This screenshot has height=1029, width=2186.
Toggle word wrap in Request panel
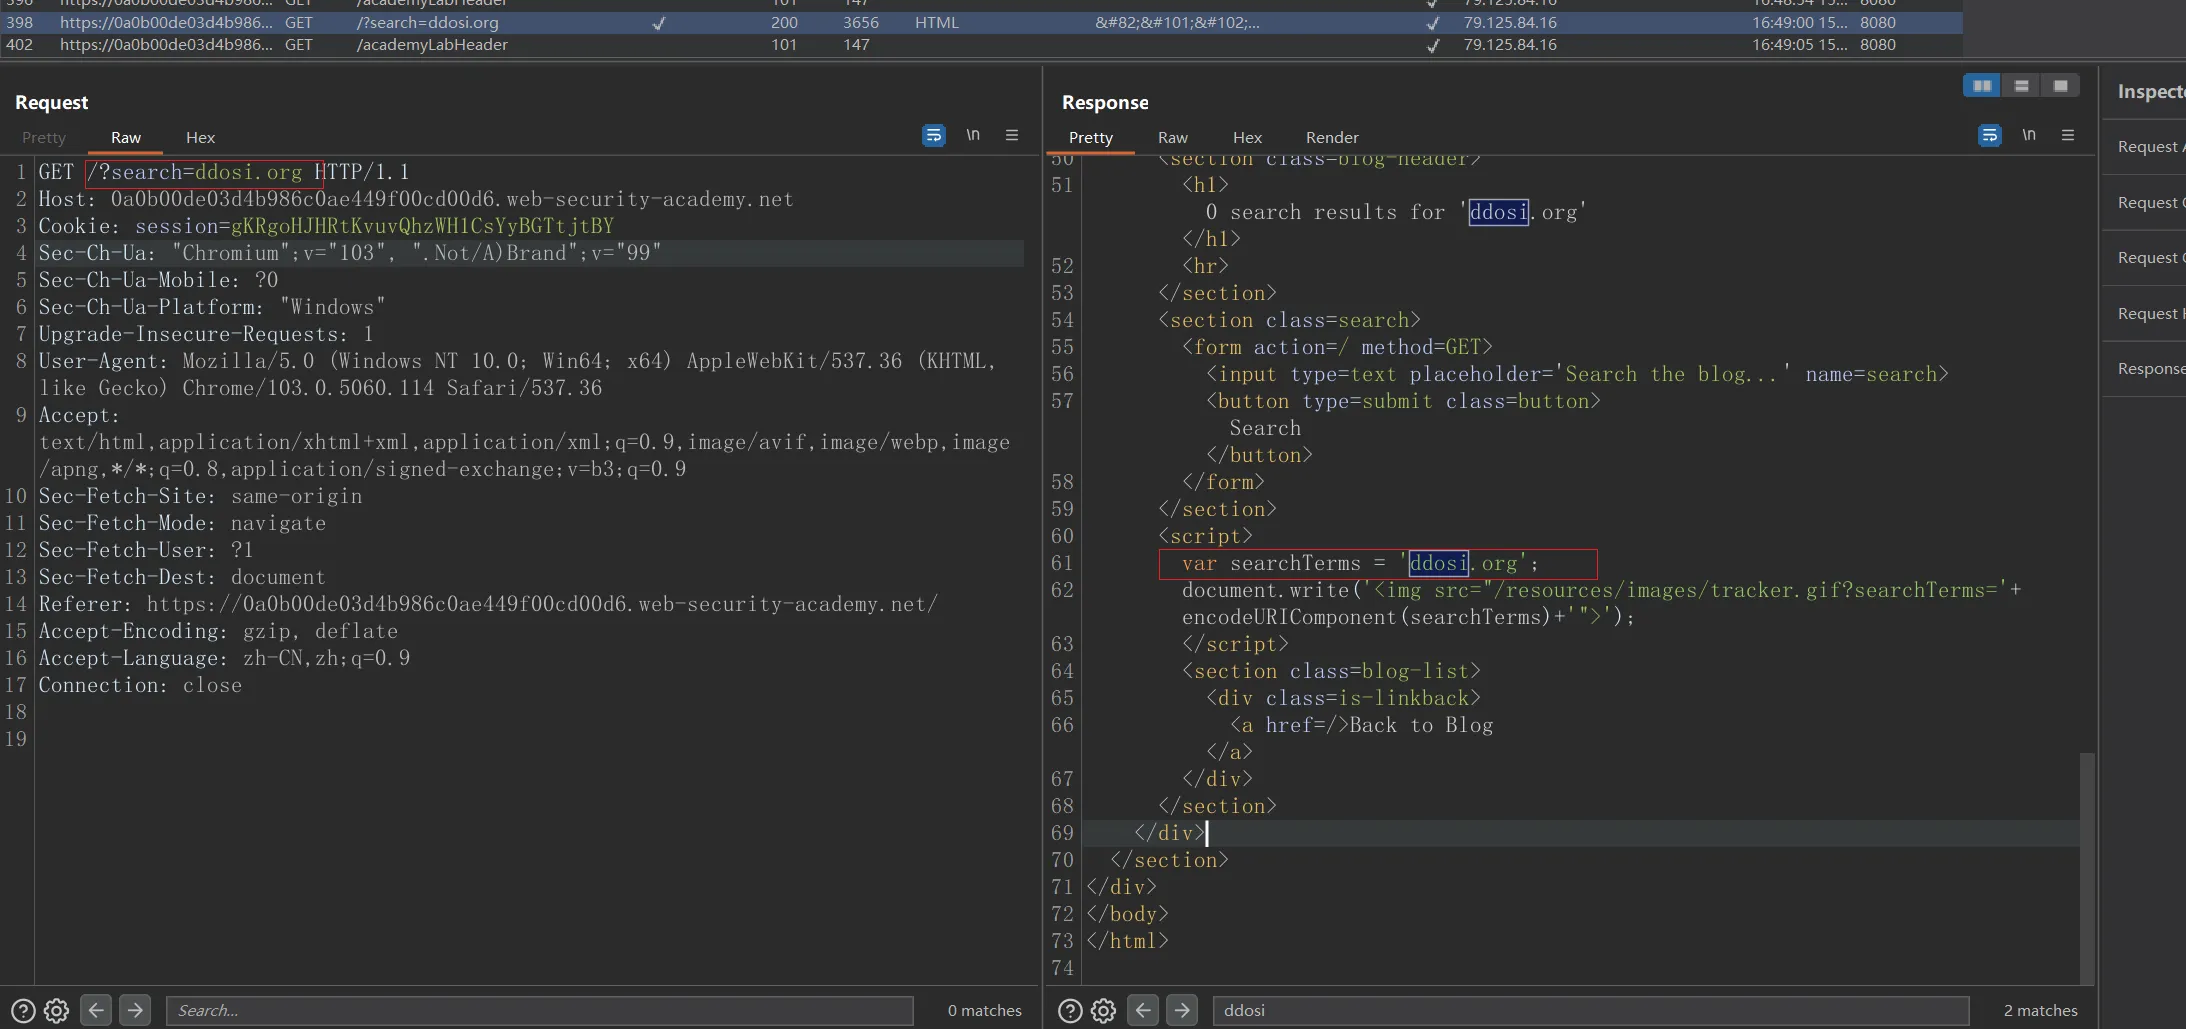933,135
